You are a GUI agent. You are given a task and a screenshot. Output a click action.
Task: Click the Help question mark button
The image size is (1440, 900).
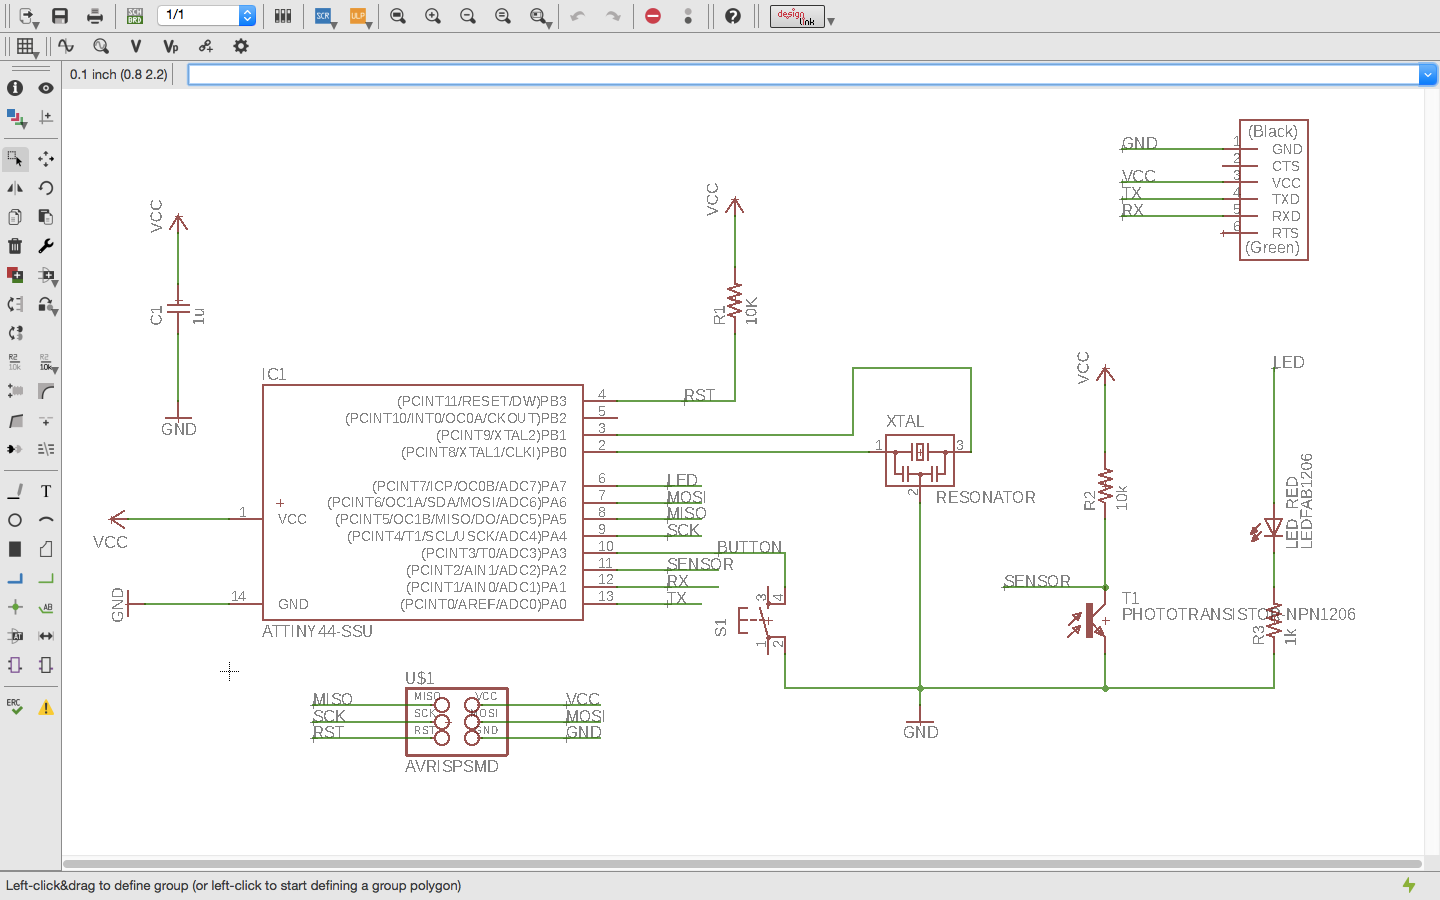point(733,16)
